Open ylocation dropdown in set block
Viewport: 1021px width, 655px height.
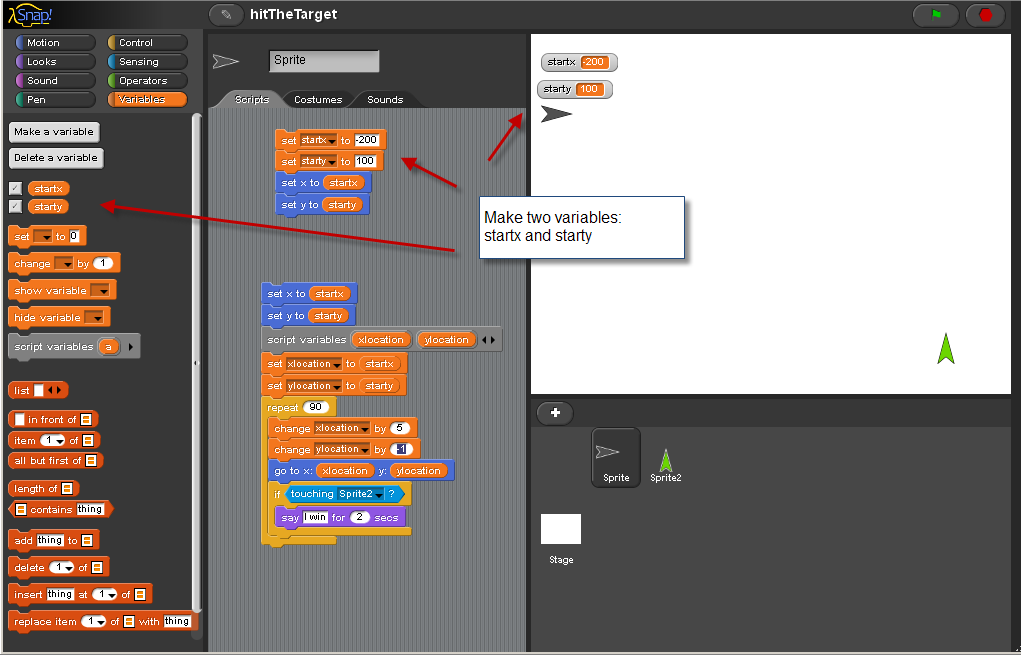point(337,387)
